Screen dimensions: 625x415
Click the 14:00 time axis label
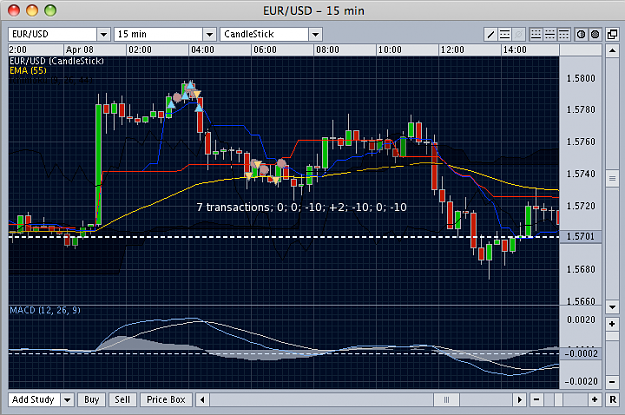tap(515, 50)
